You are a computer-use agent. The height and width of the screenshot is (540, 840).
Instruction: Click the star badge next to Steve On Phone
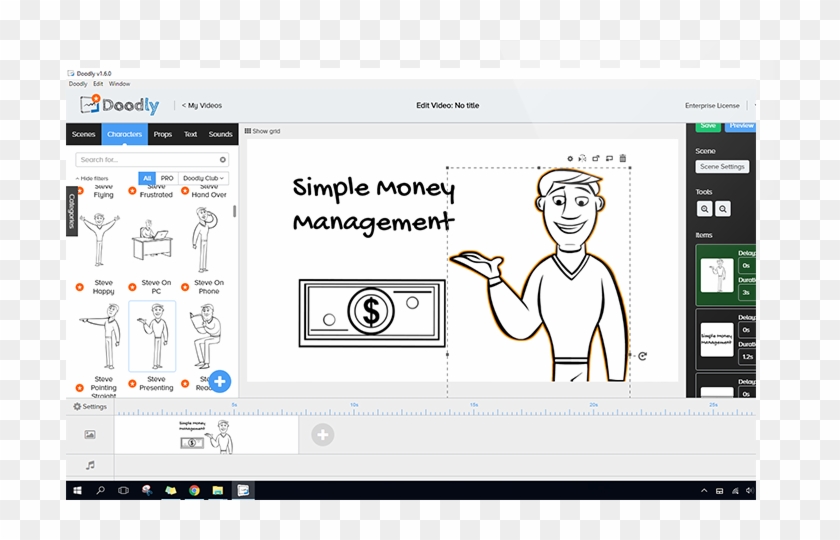click(185, 287)
